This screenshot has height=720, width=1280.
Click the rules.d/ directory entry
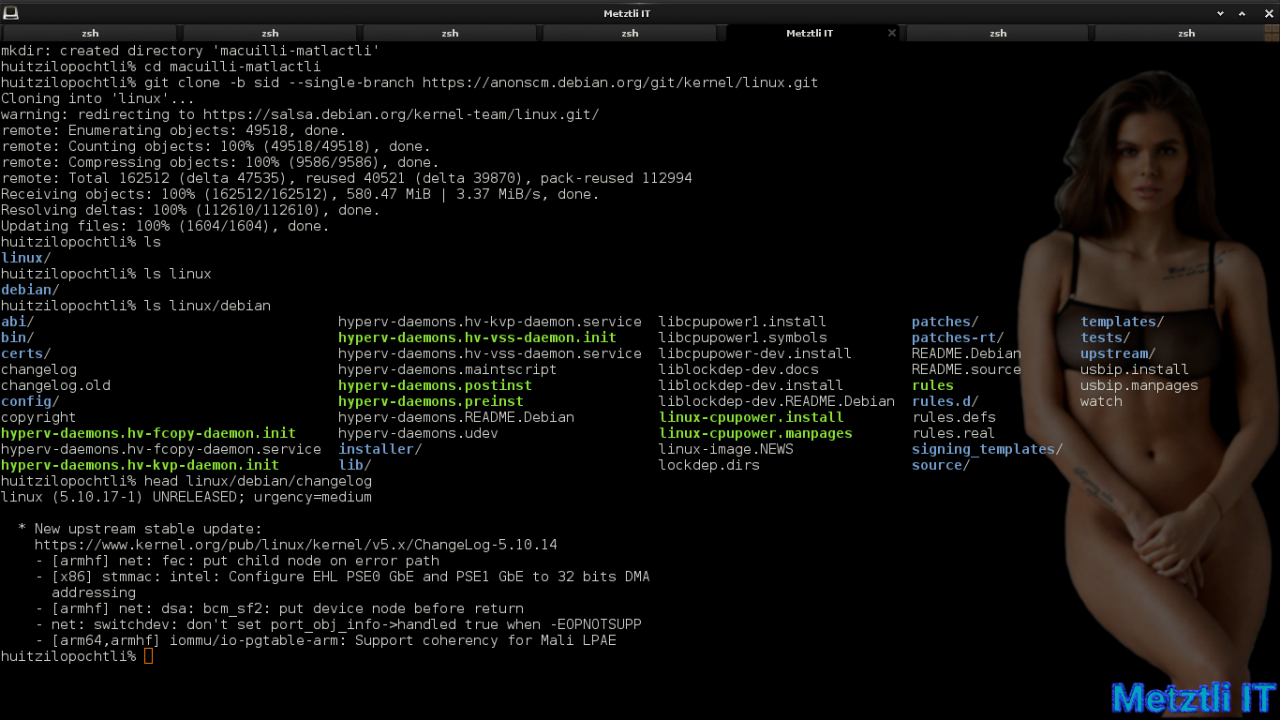click(x=945, y=401)
